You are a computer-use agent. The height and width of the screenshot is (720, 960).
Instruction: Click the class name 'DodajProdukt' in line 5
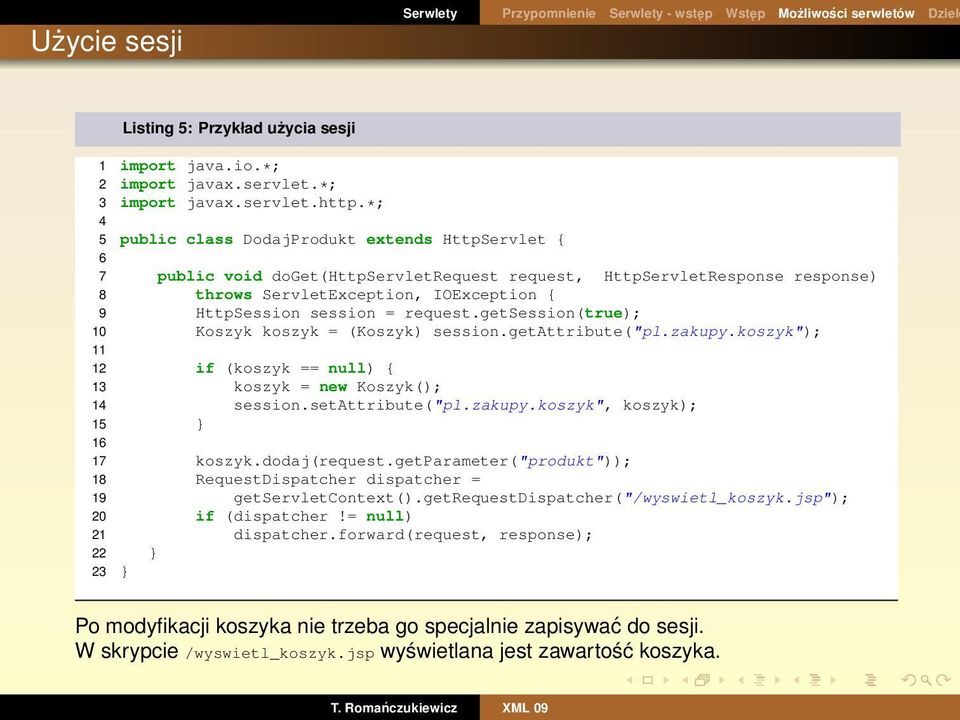pos(299,239)
